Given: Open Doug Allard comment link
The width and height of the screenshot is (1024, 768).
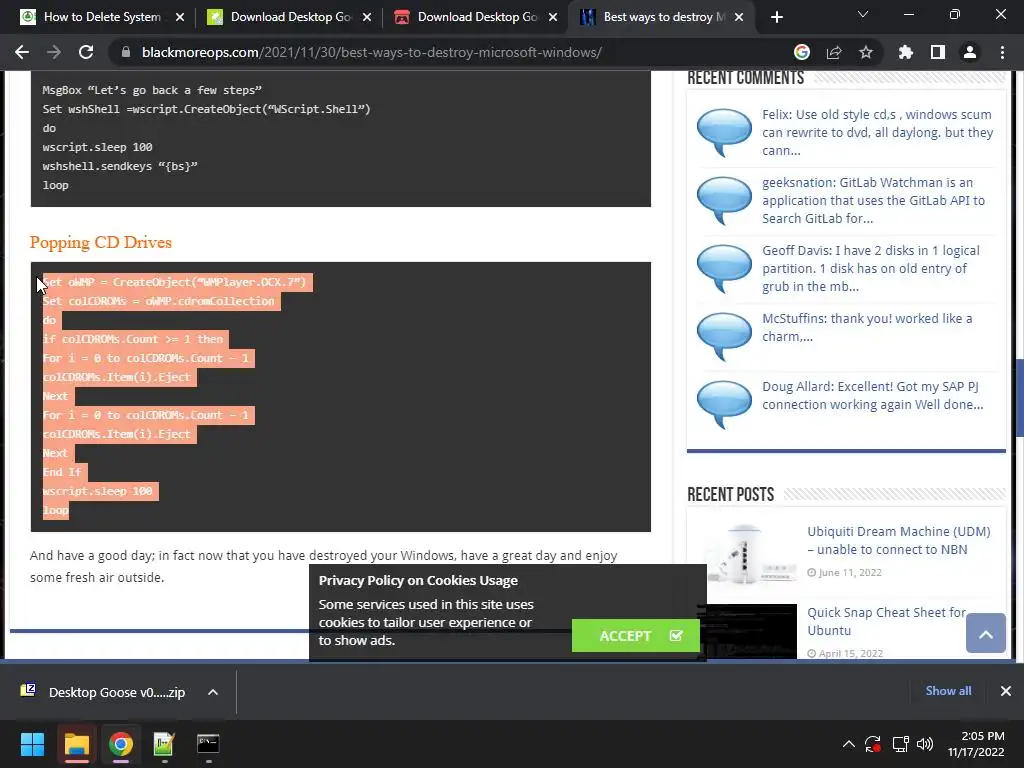Looking at the screenshot, I should [872, 395].
